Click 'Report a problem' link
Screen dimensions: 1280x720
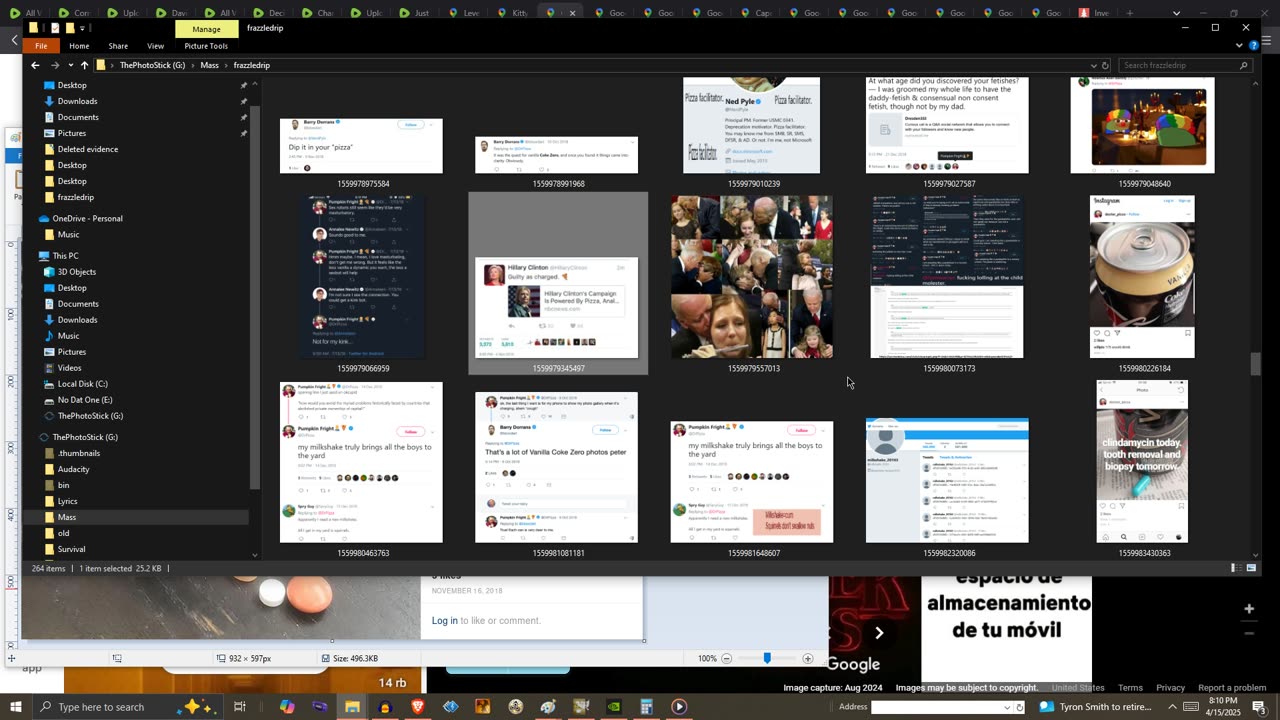[1232, 688]
